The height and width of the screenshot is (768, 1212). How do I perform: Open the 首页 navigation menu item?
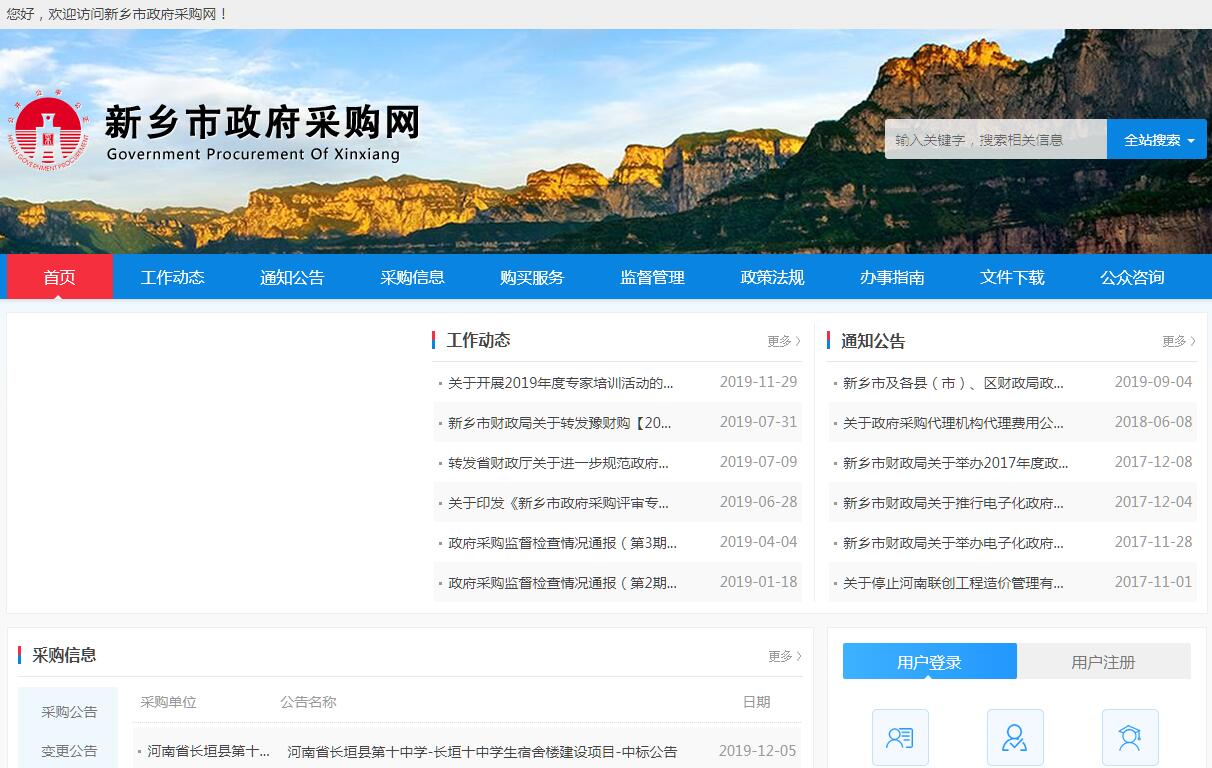pyautogui.click(x=59, y=277)
